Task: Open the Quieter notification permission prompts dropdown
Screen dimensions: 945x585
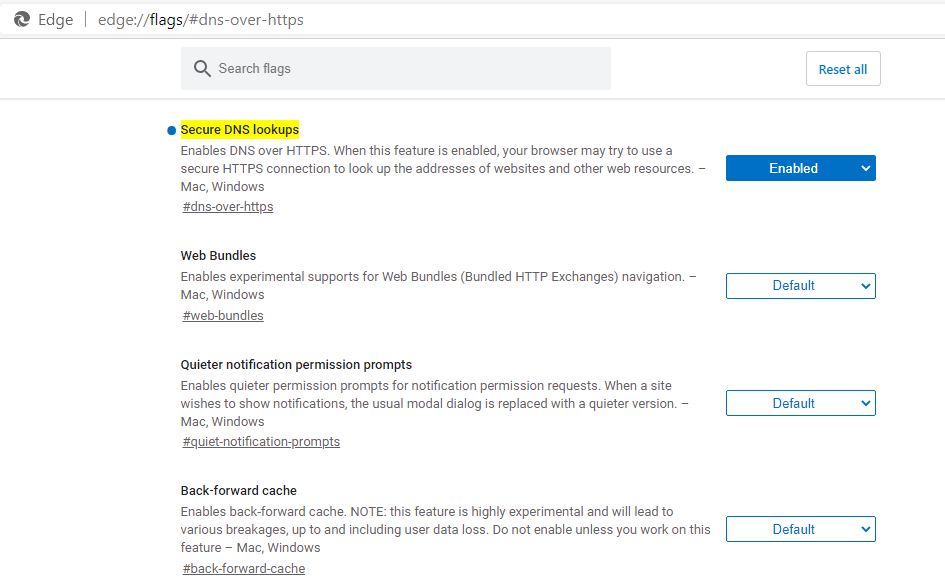Action: tap(800, 403)
